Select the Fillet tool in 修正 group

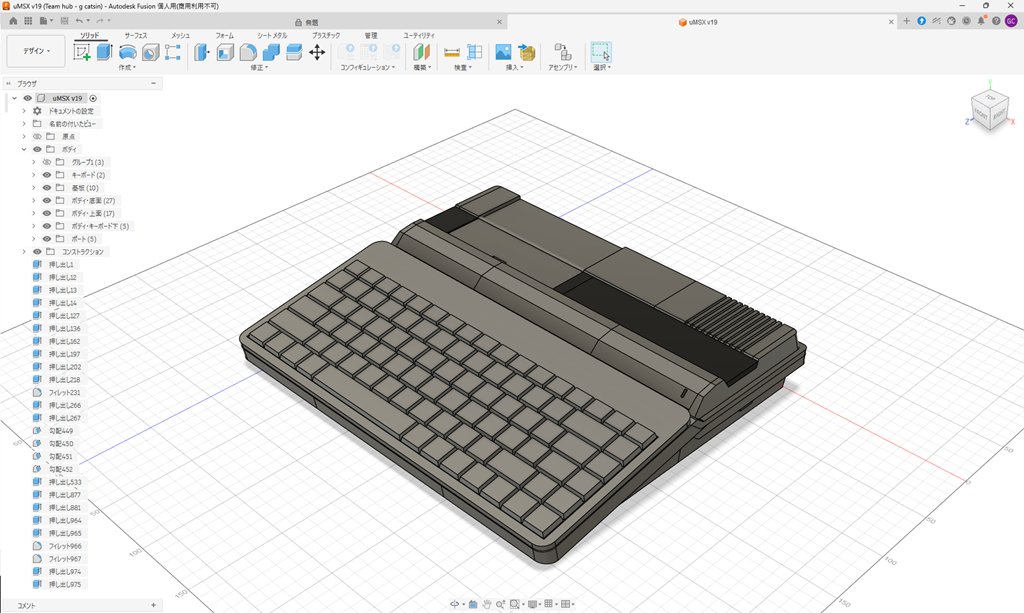click(248, 52)
